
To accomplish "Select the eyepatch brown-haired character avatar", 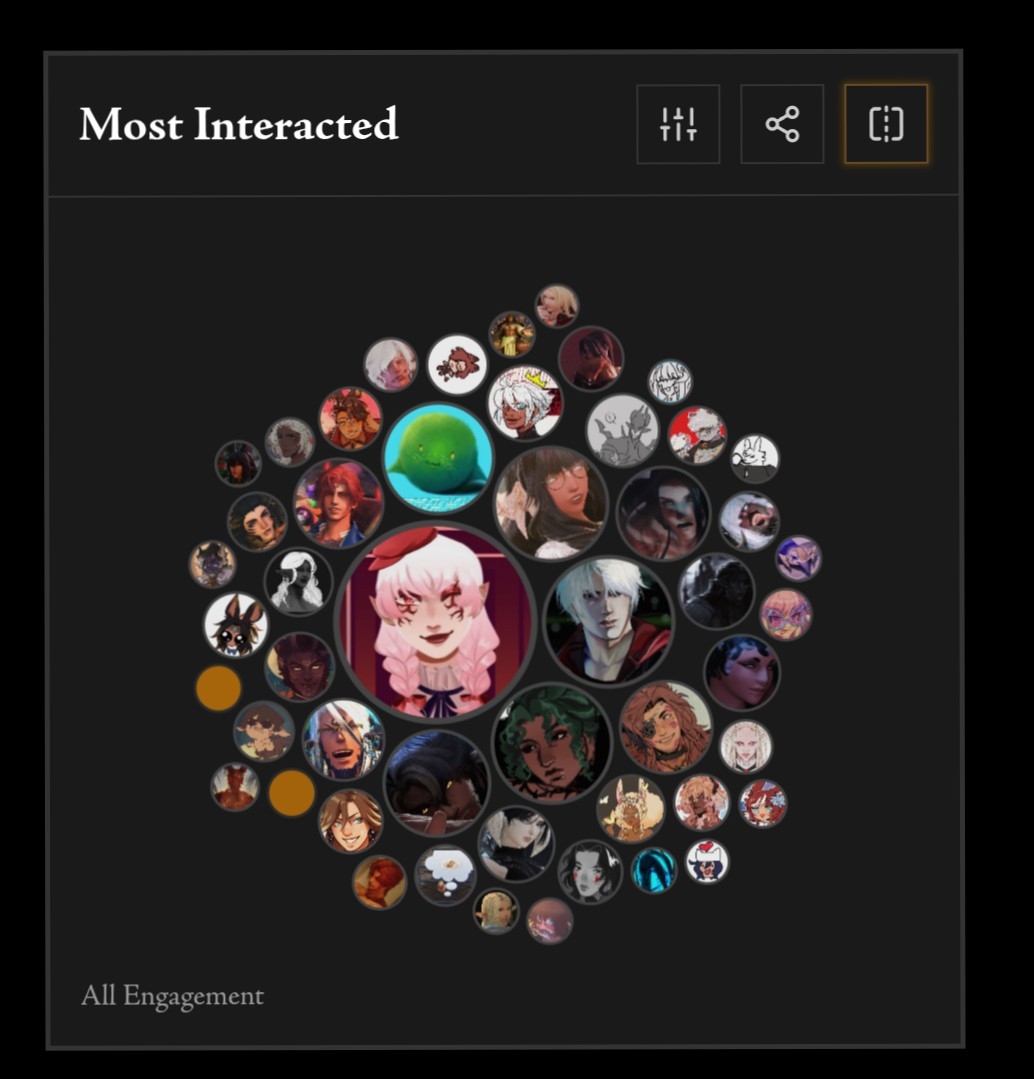I will [x=665, y=727].
